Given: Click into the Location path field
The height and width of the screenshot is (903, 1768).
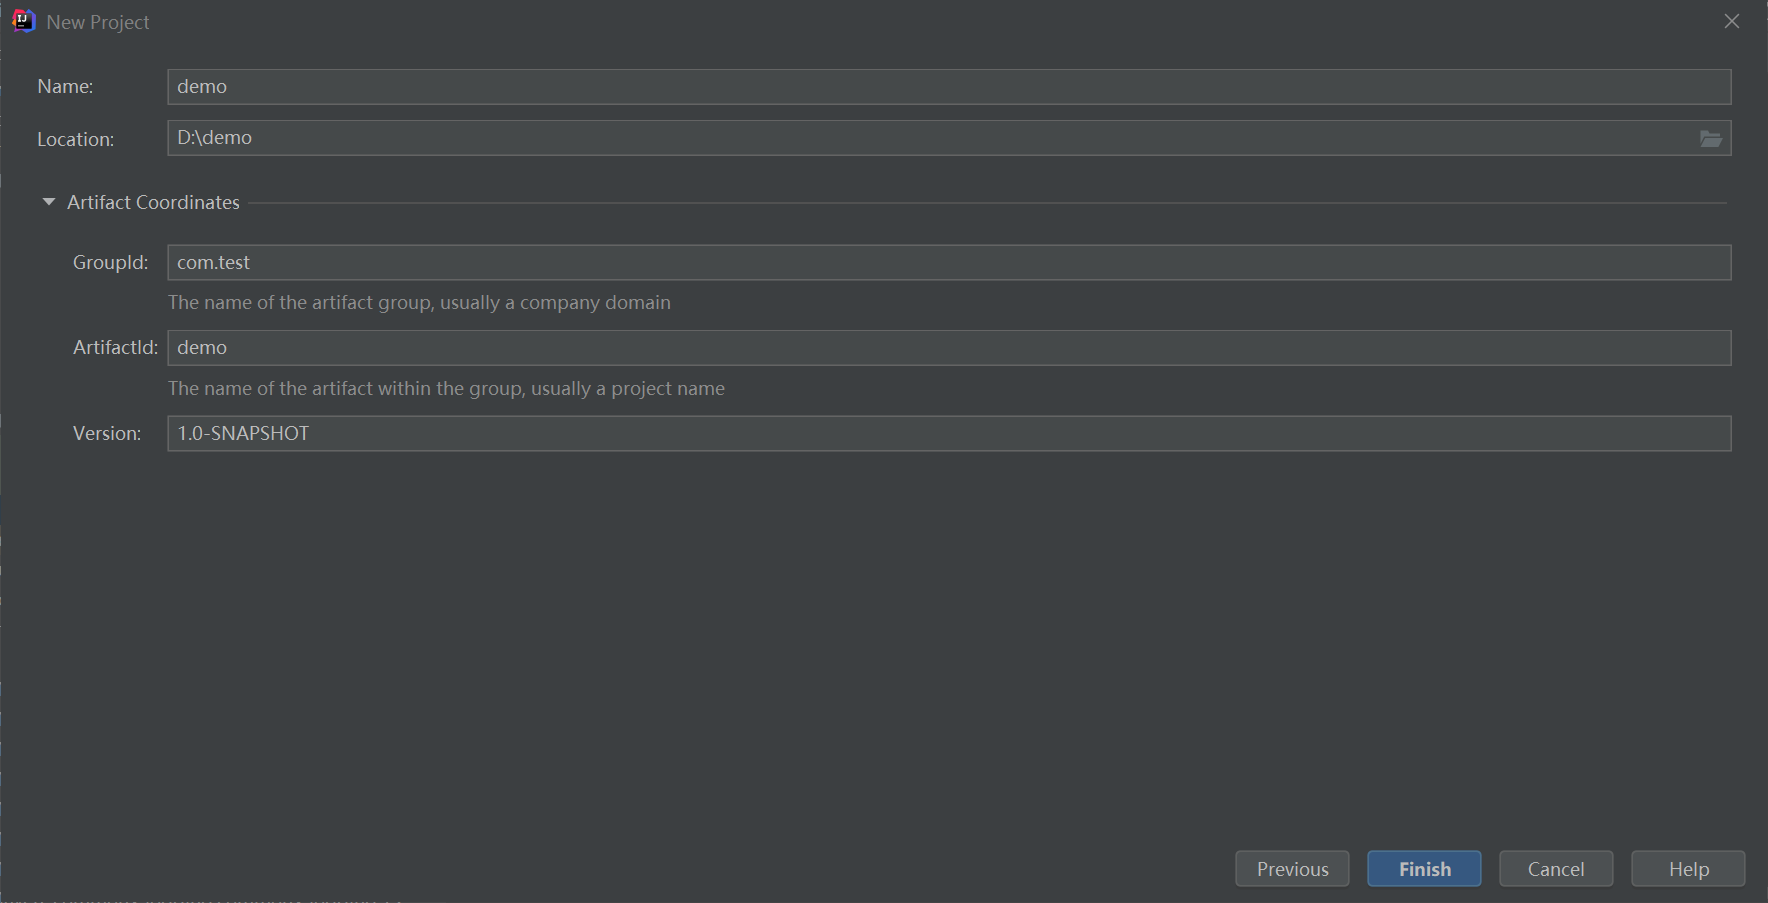Looking at the screenshot, I should click(930, 138).
